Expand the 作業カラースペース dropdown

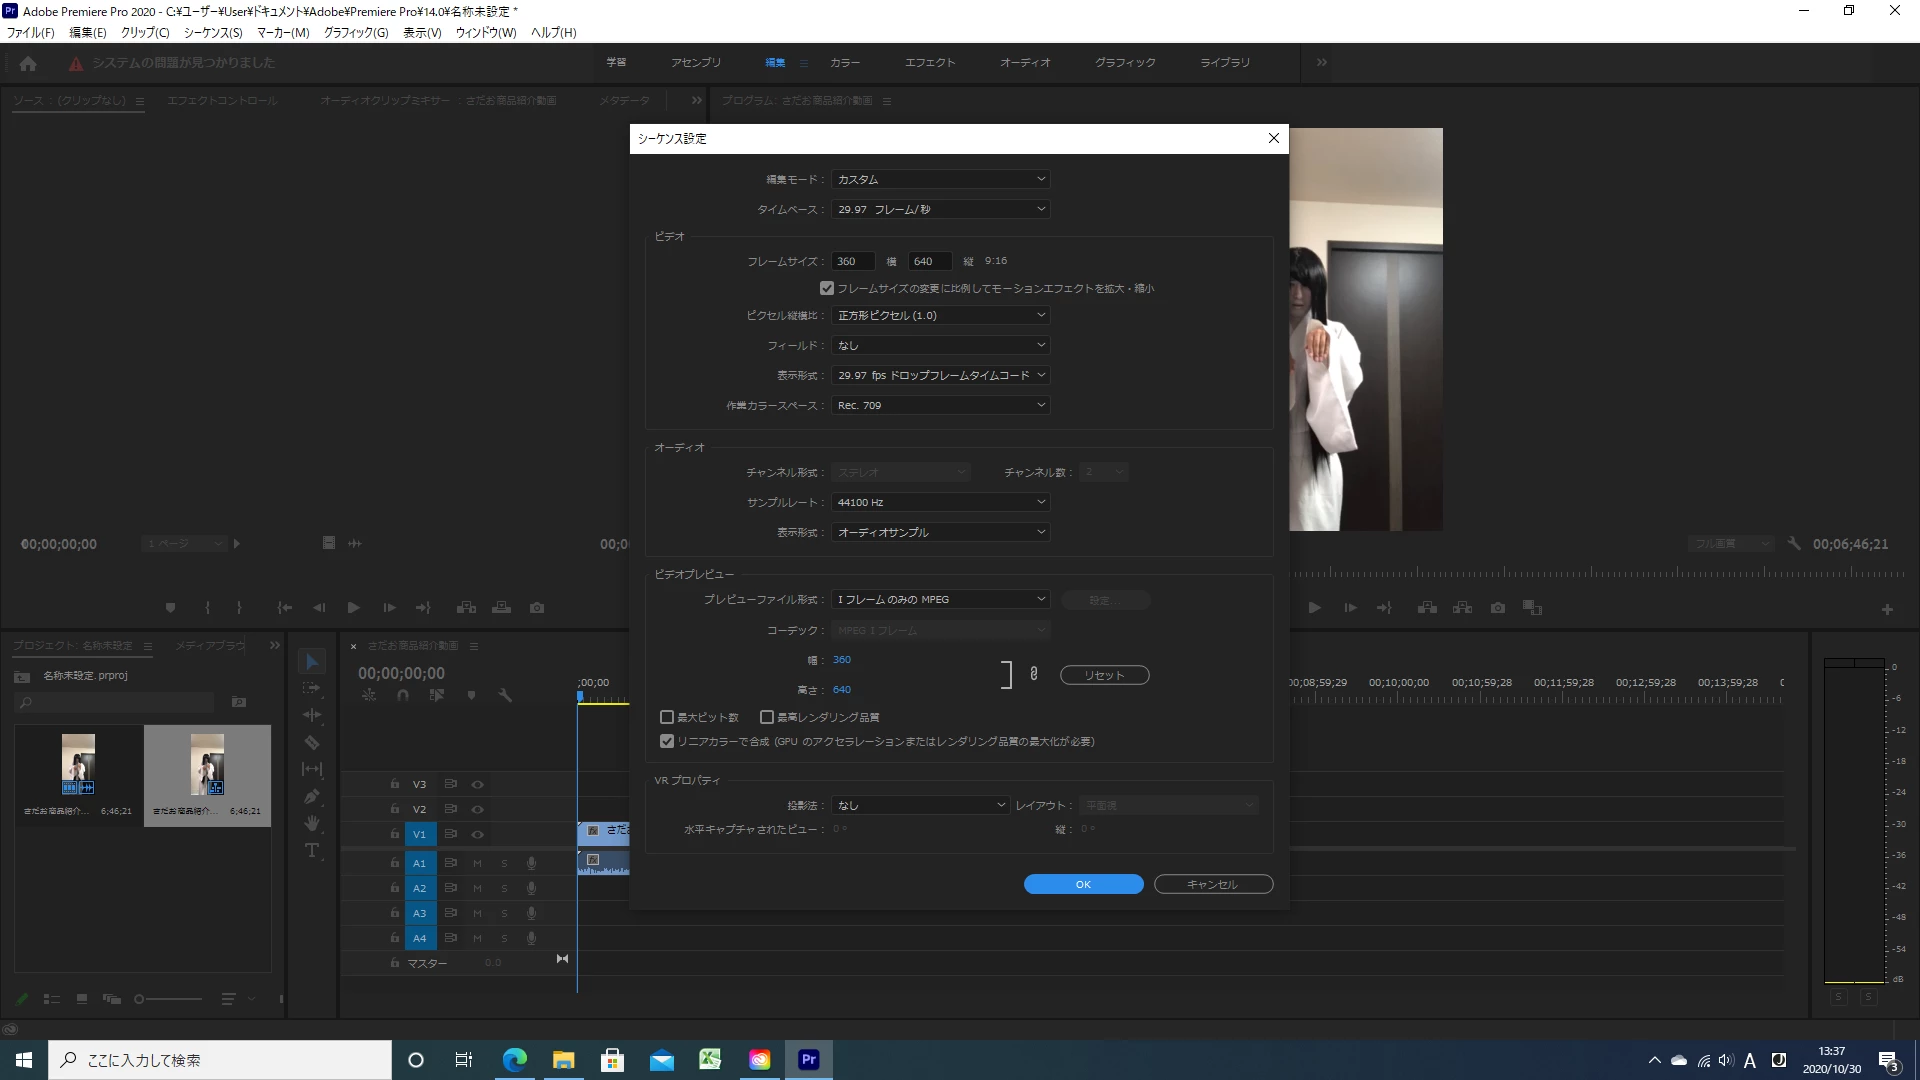(940, 405)
